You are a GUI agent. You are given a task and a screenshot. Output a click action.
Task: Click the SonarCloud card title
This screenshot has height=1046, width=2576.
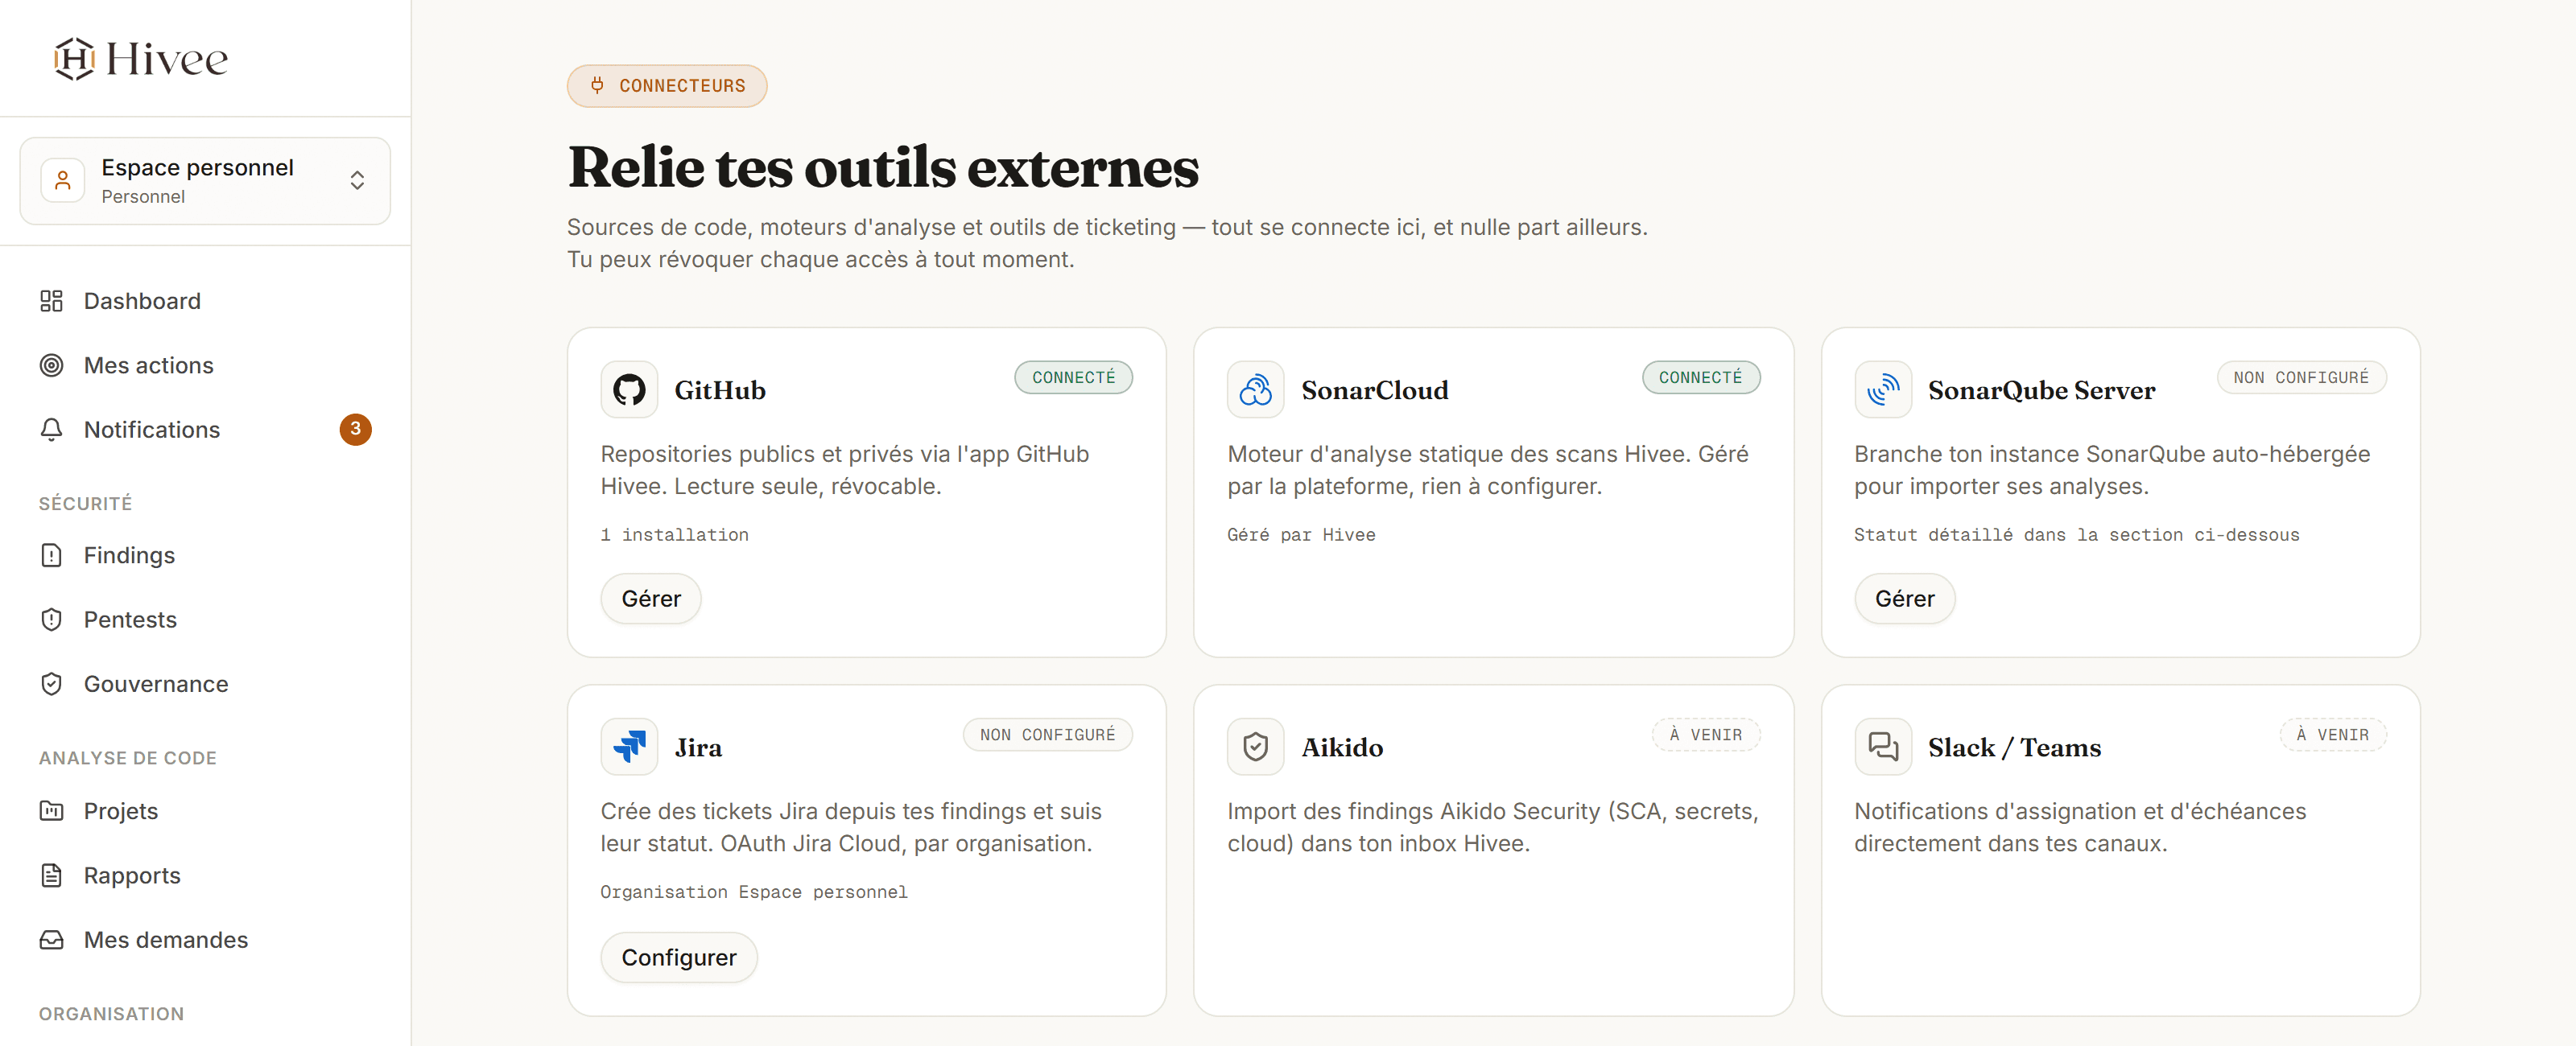tap(1374, 390)
